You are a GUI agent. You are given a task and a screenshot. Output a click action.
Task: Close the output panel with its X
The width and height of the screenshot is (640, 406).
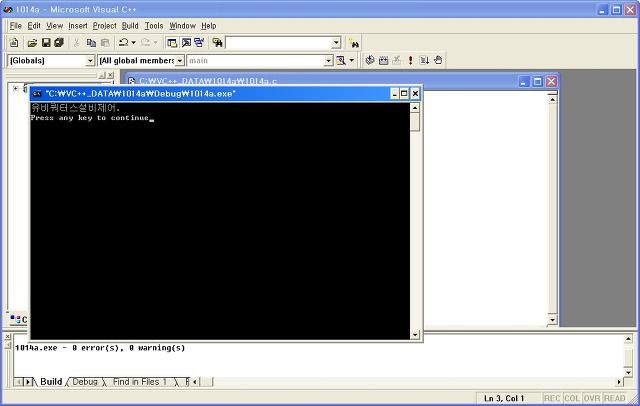coord(7,337)
